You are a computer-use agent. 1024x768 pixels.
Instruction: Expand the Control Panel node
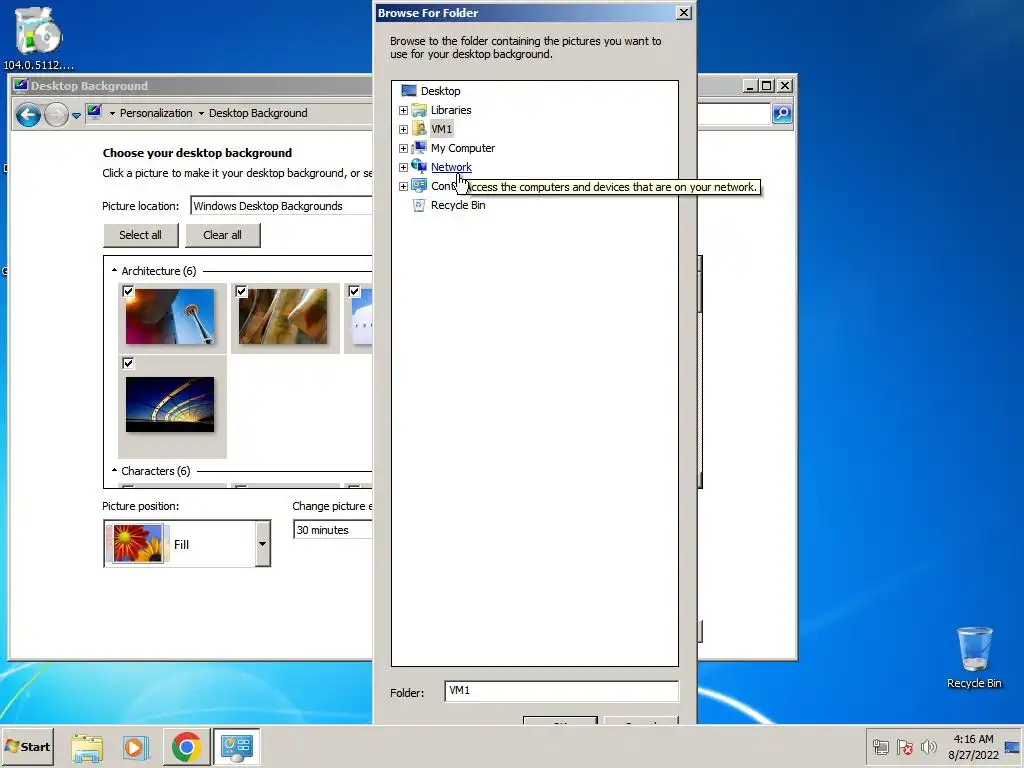pyautogui.click(x=403, y=186)
